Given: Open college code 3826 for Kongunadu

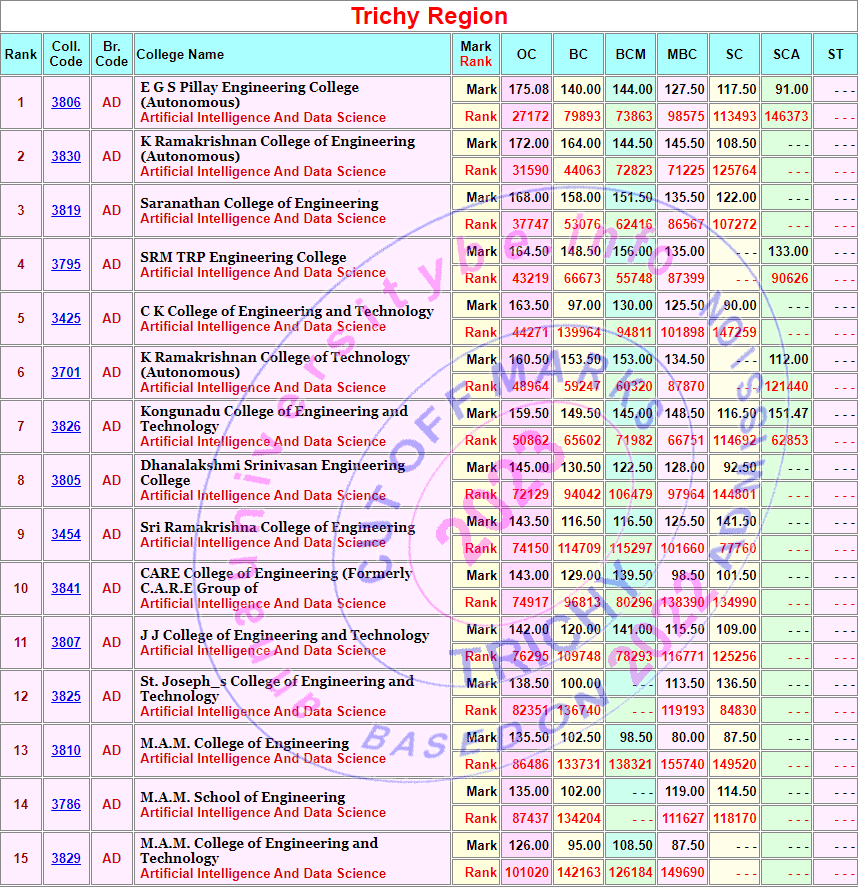Looking at the screenshot, I should tap(66, 427).
